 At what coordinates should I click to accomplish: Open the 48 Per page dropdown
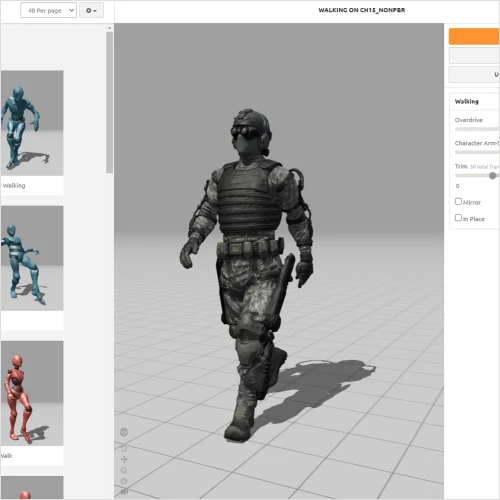click(x=48, y=10)
